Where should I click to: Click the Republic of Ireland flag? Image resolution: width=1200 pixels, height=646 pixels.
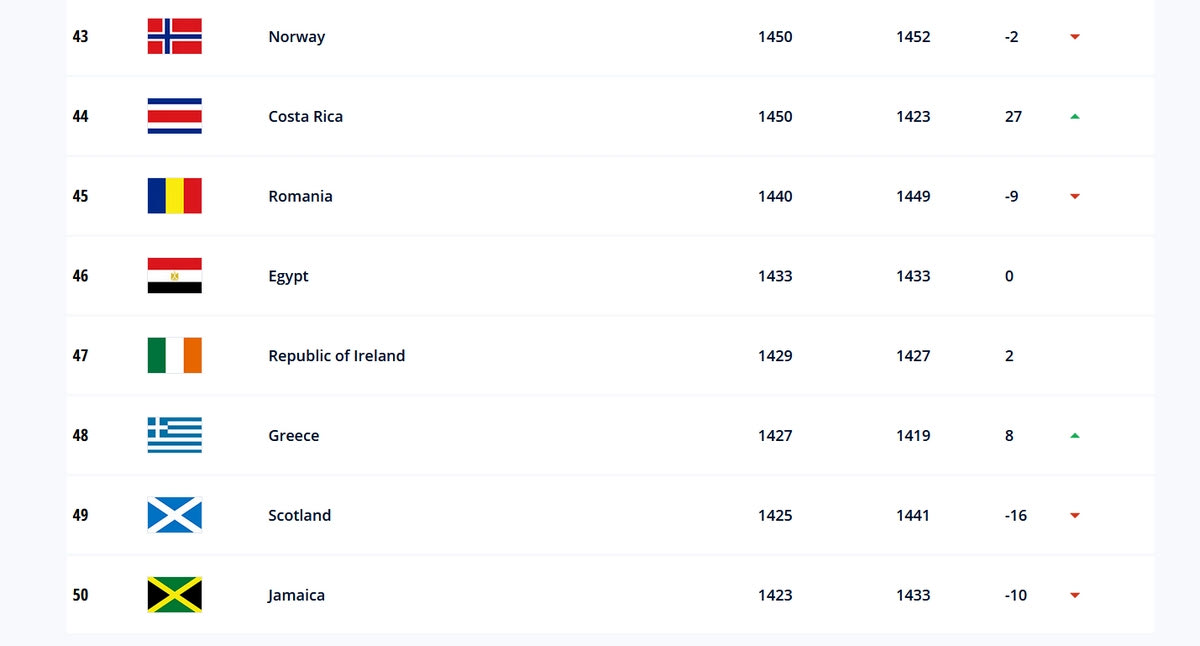coord(175,356)
